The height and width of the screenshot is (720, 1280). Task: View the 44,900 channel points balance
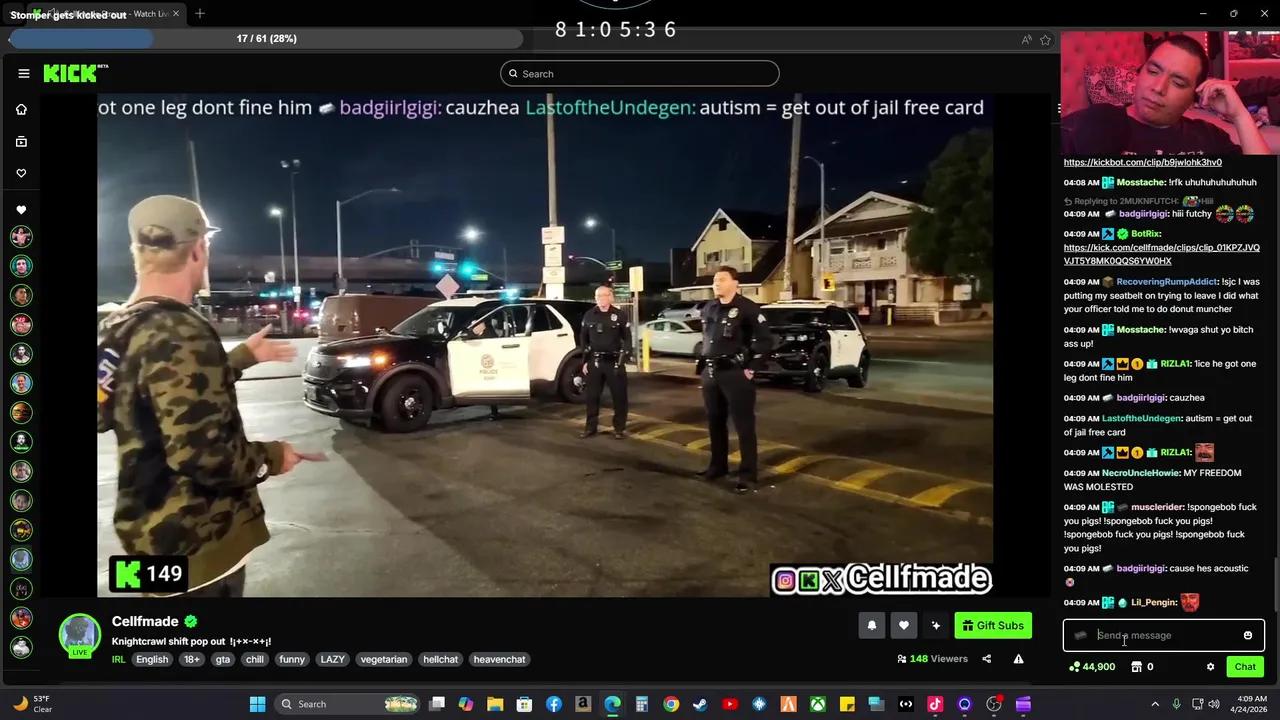point(1092,667)
